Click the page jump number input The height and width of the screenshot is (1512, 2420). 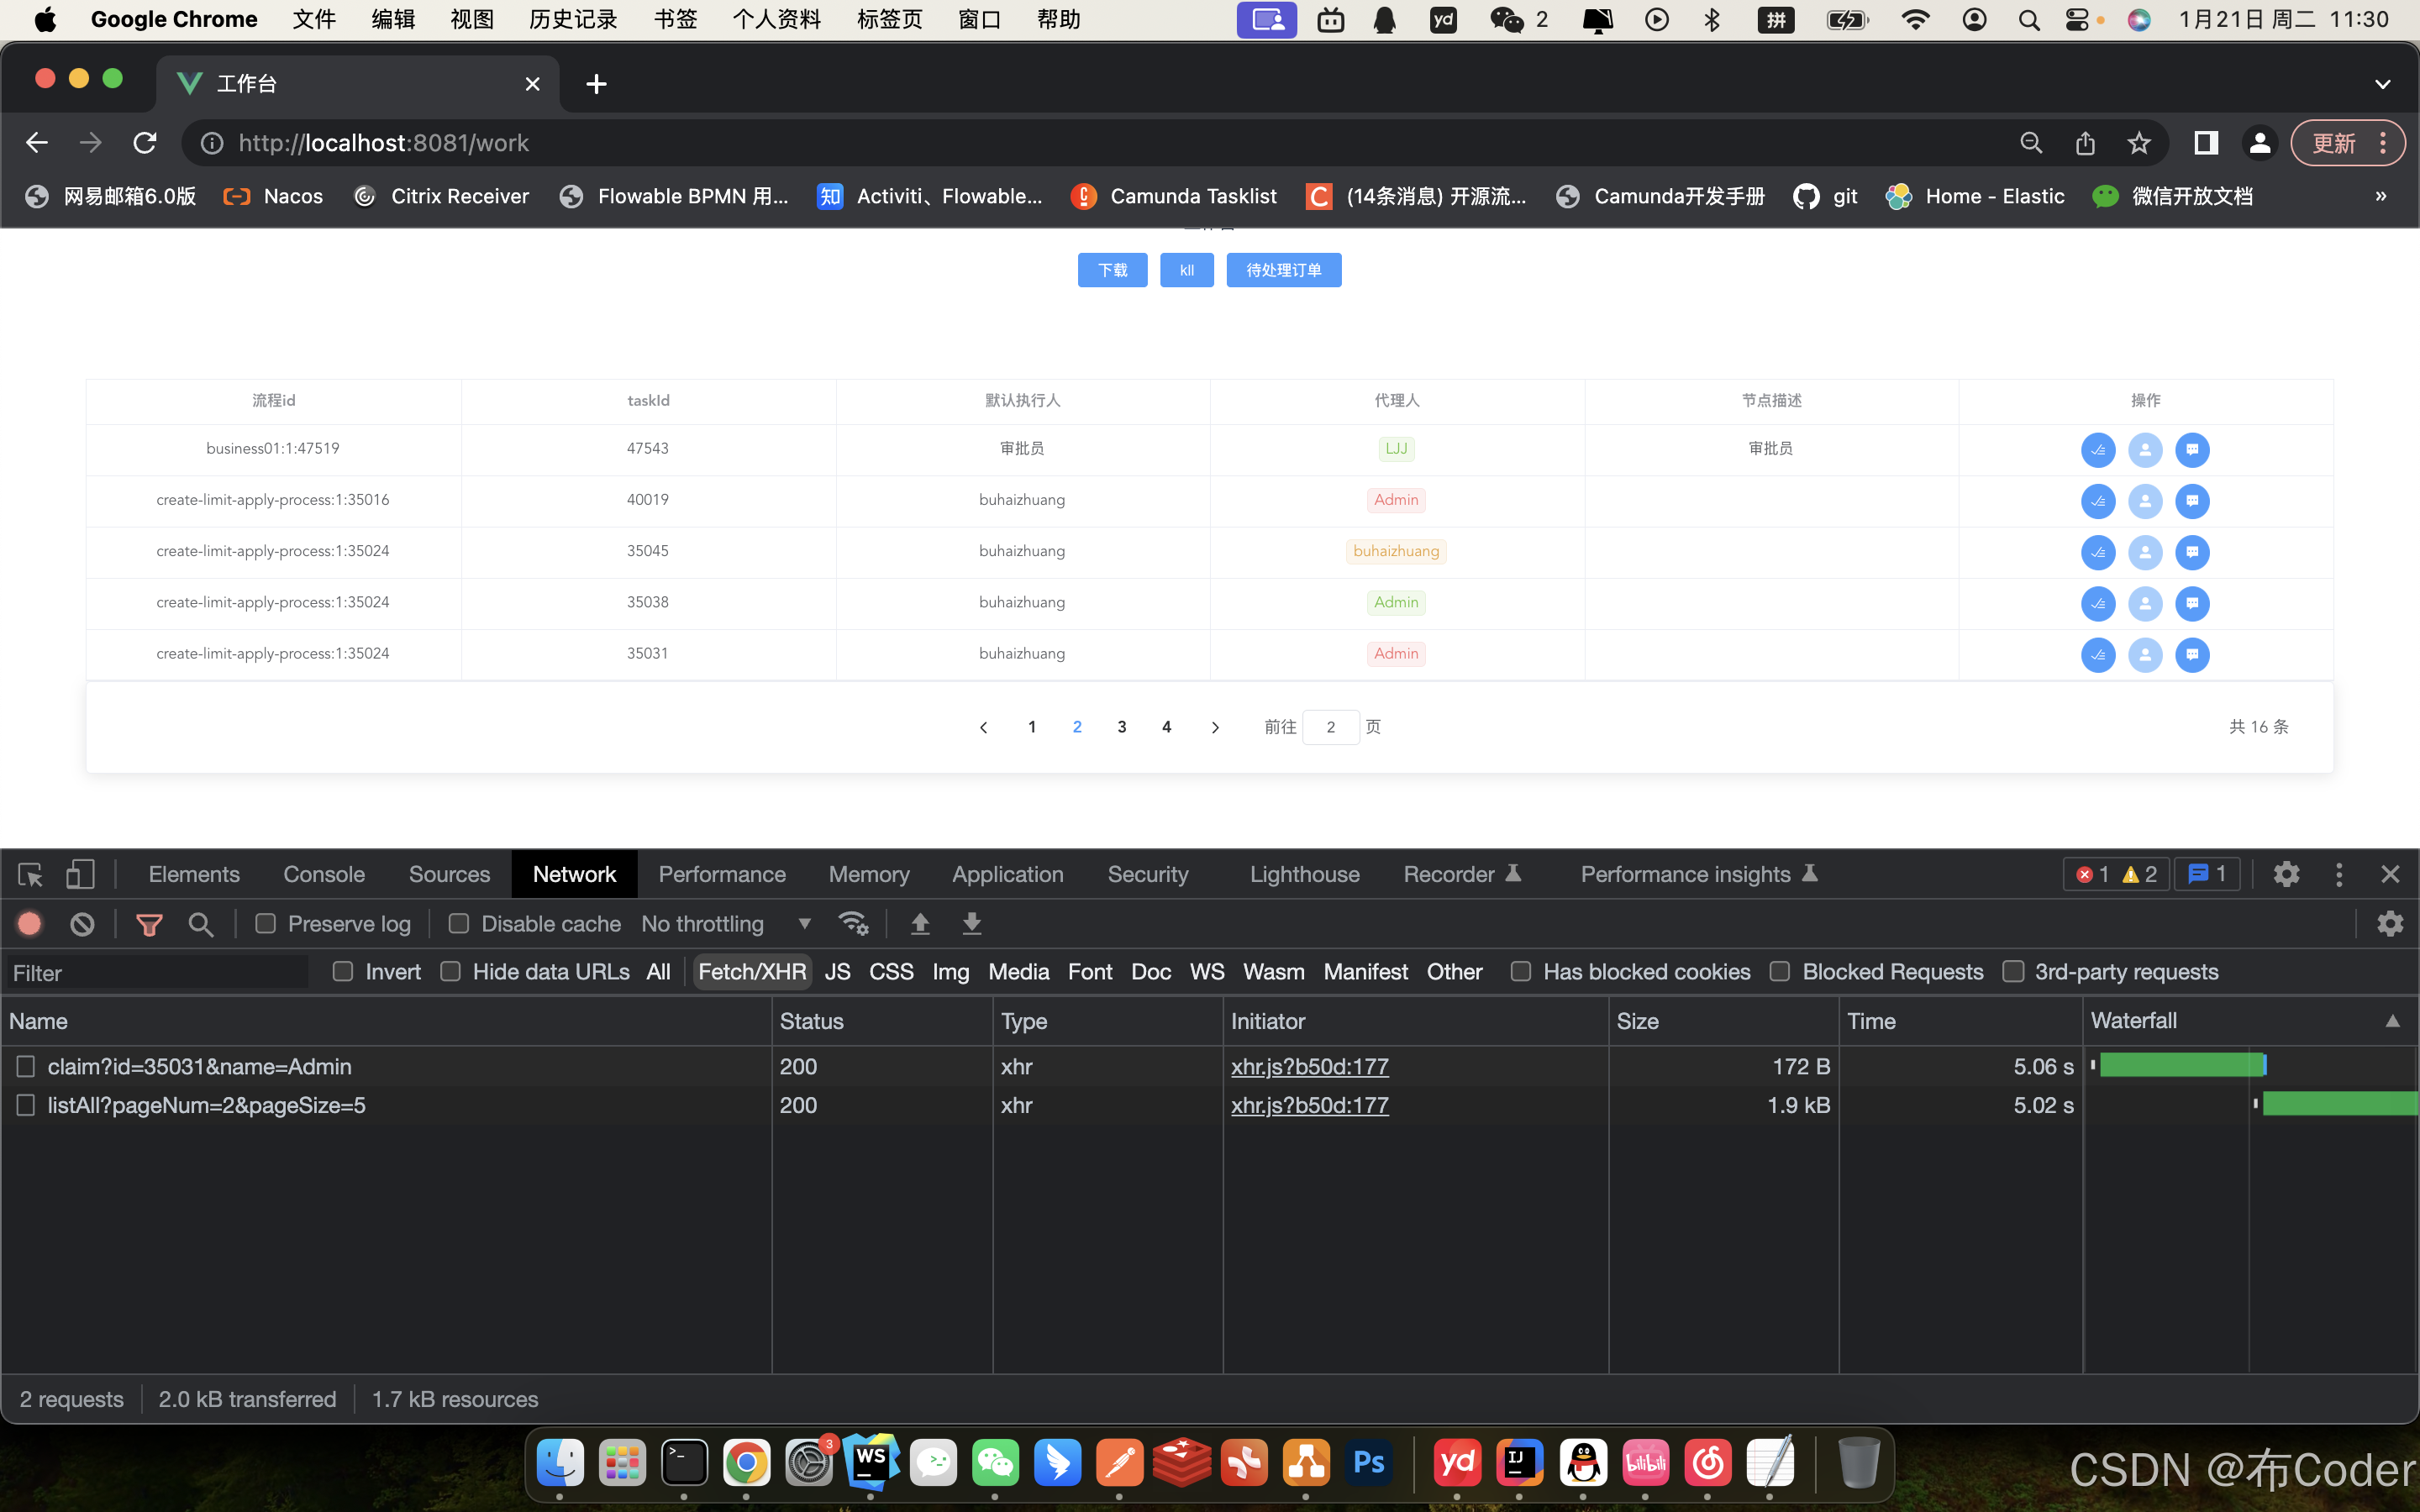(1331, 727)
